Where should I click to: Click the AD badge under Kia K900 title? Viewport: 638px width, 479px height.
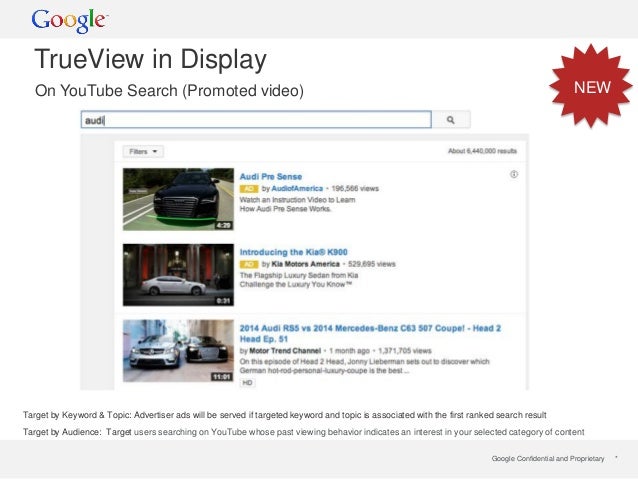click(x=249, y=264)
